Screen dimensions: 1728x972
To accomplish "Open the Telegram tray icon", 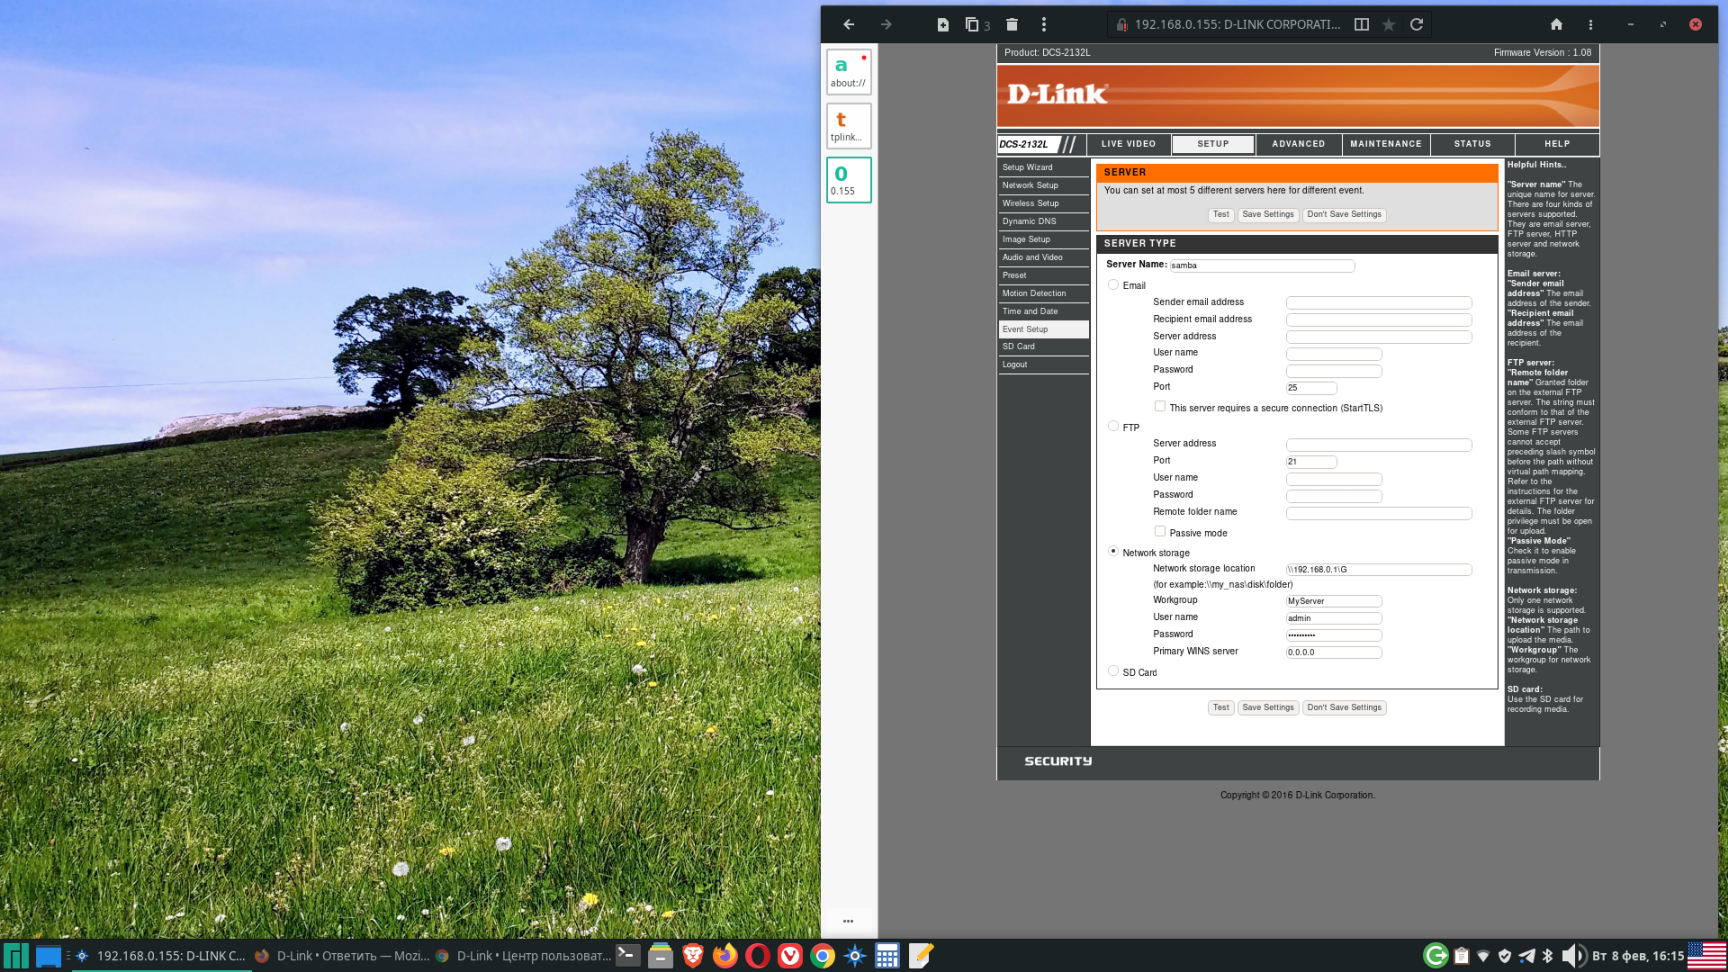I will coord(1526,956).
